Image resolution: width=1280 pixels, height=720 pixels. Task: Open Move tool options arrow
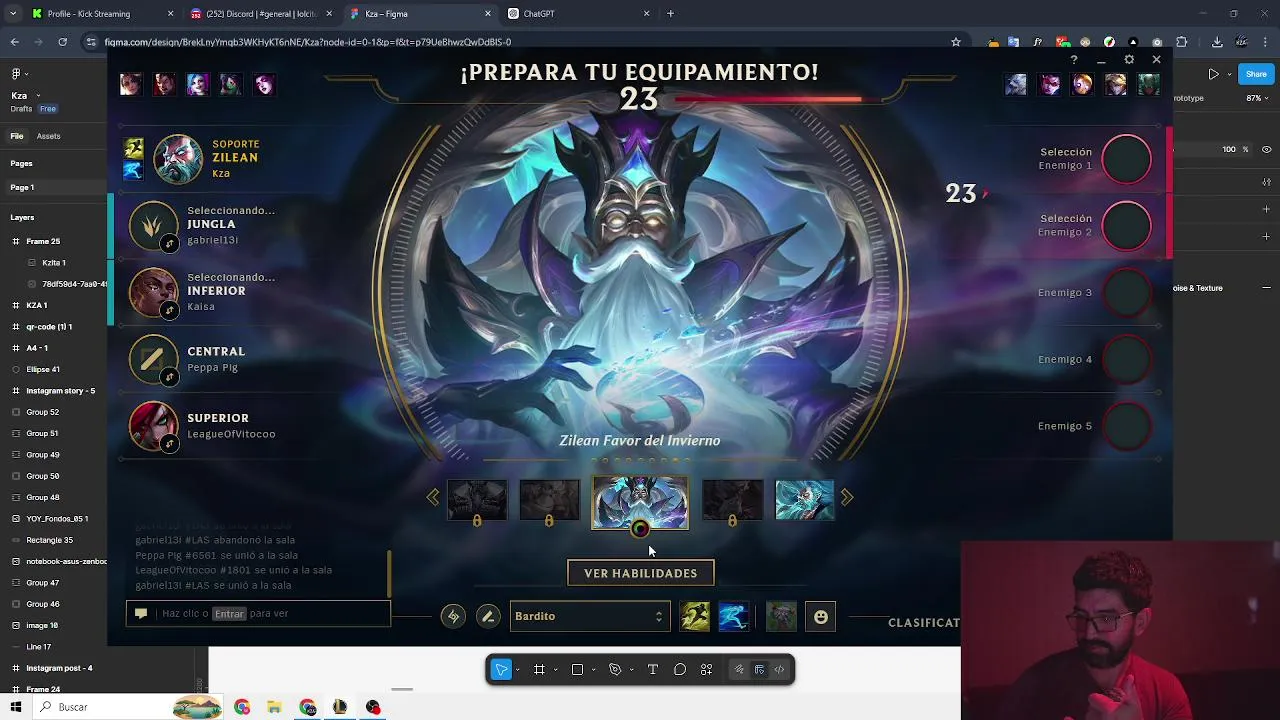click(x=518, y=670)
